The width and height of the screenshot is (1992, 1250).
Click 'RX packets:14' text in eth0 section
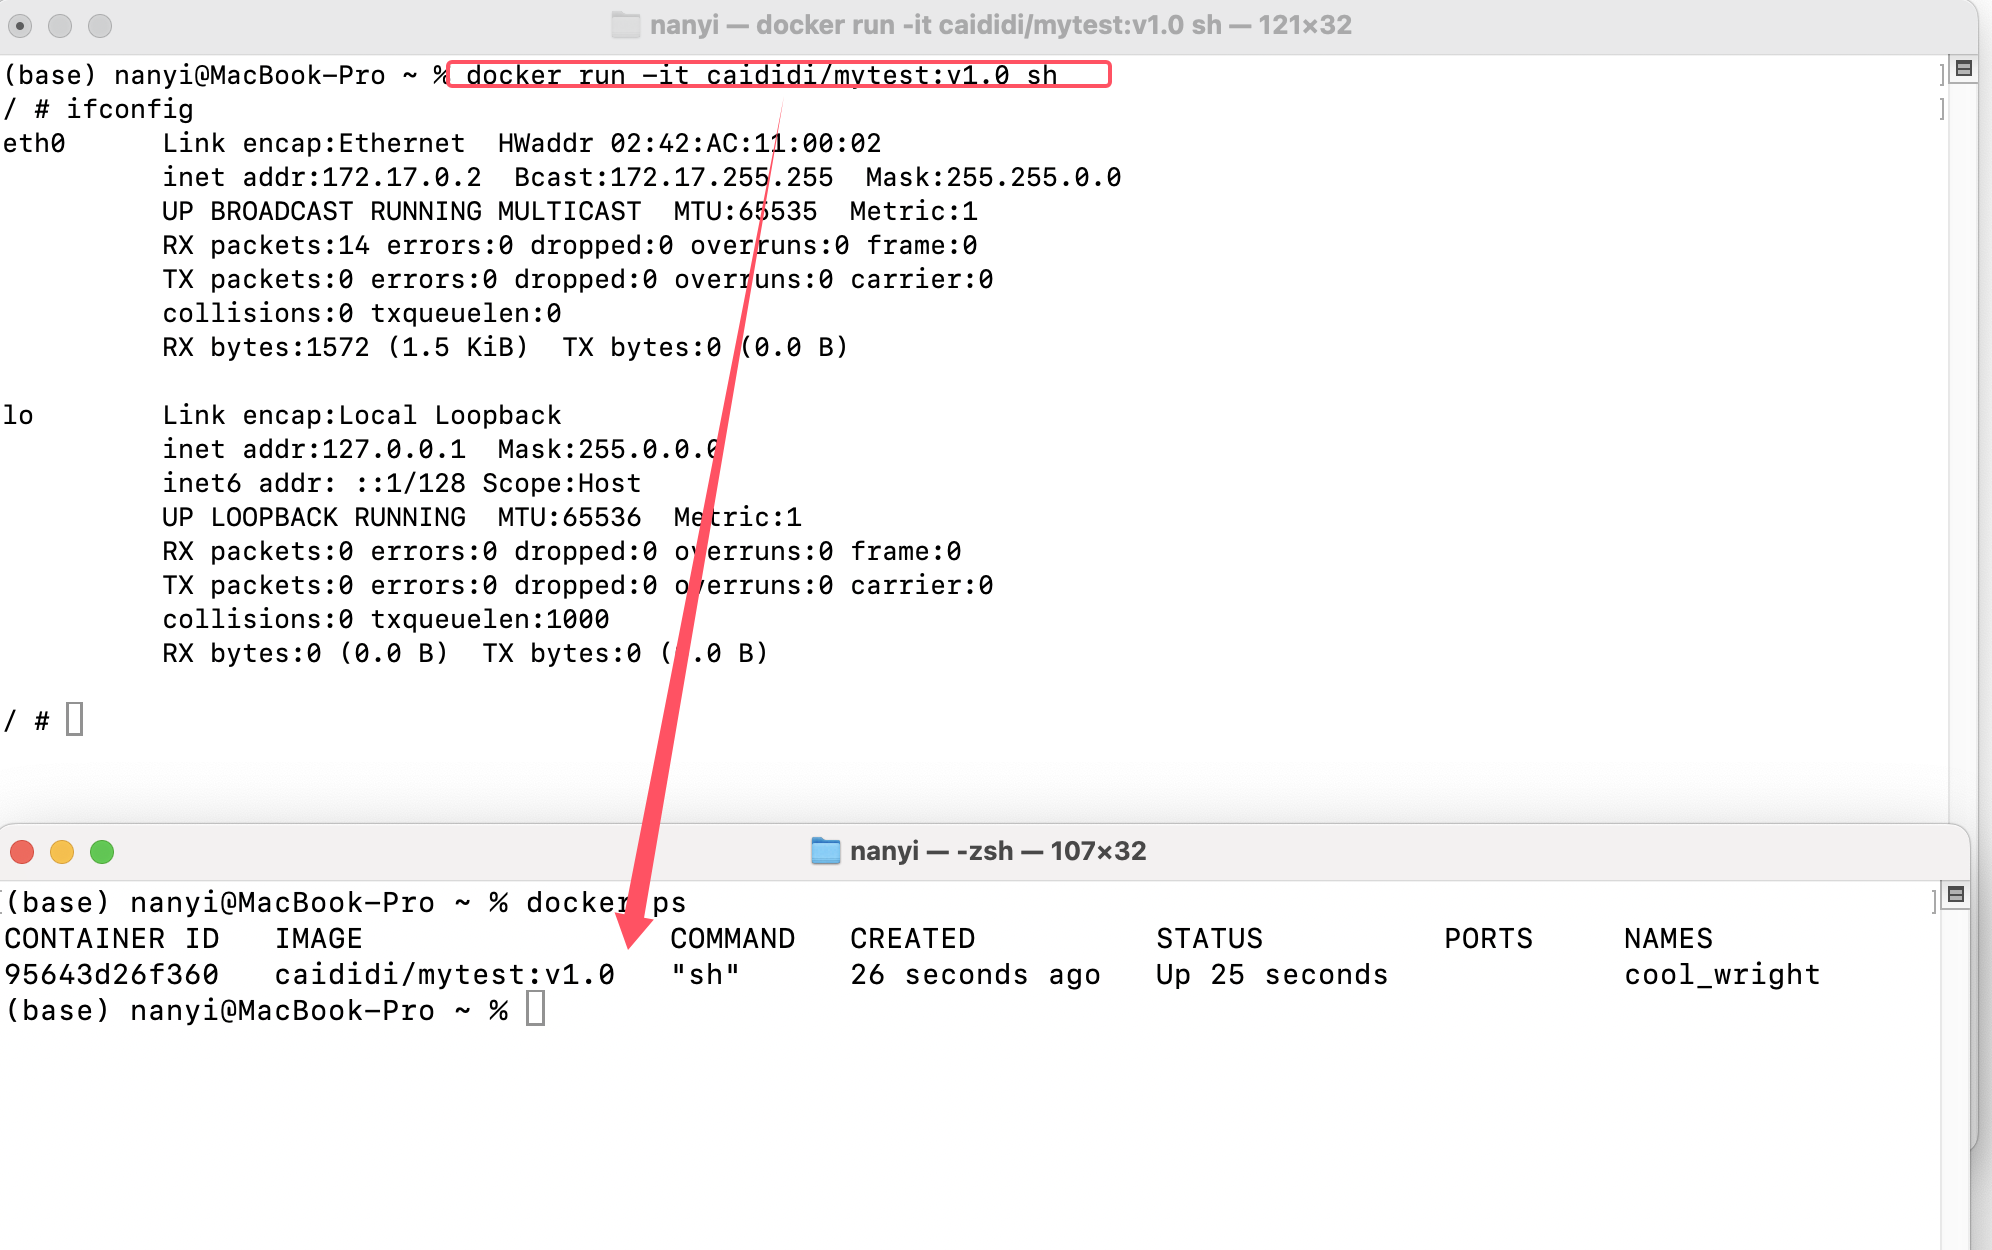pos(266,245)
